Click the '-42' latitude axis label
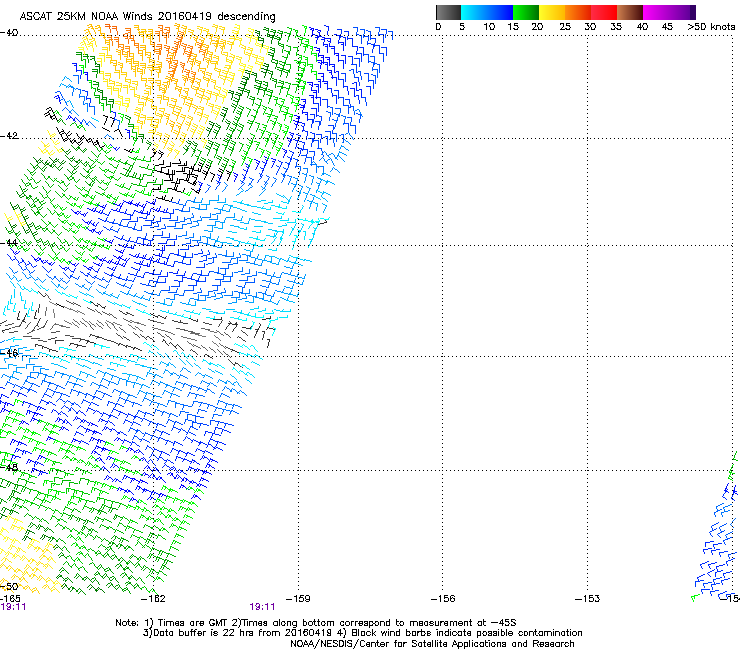This screenshot has width=740, height=650. point(9,136)
